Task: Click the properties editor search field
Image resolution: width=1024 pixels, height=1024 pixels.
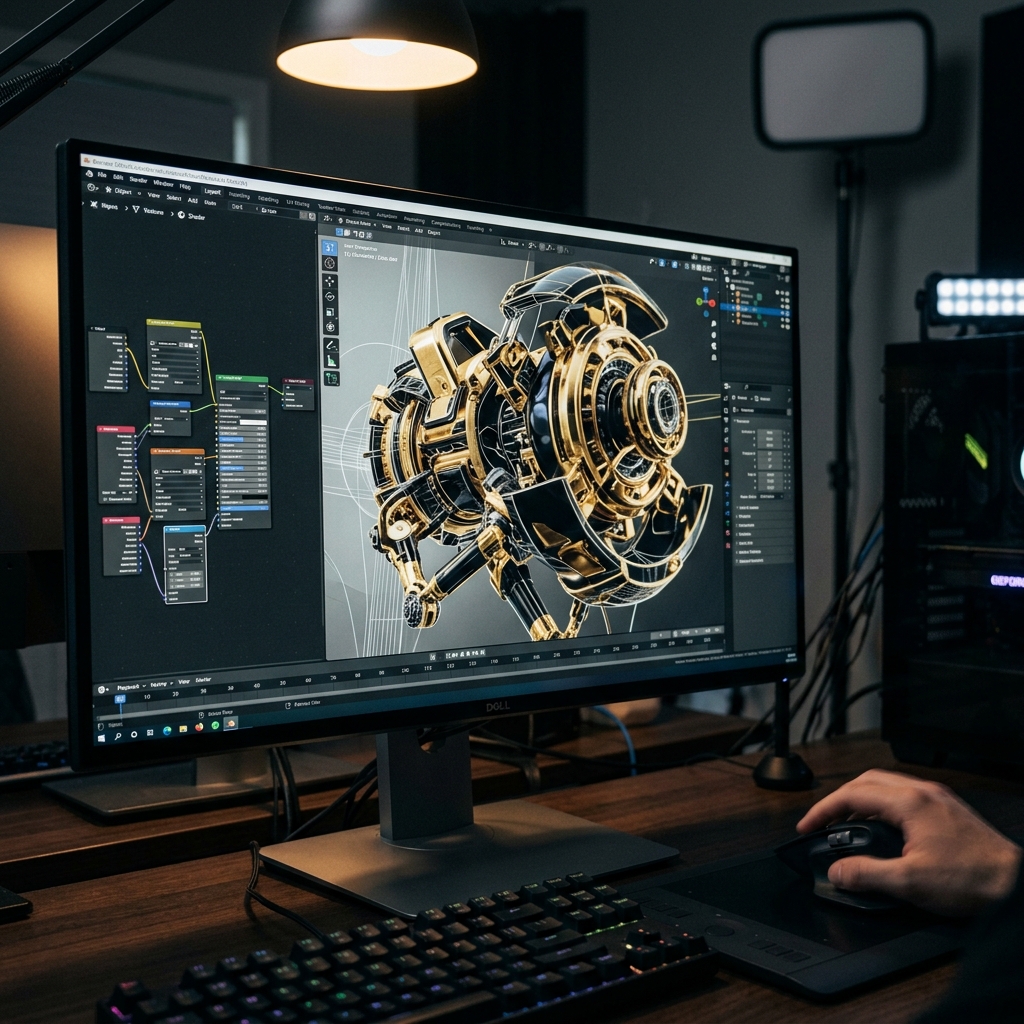Action: coord(758,388)
